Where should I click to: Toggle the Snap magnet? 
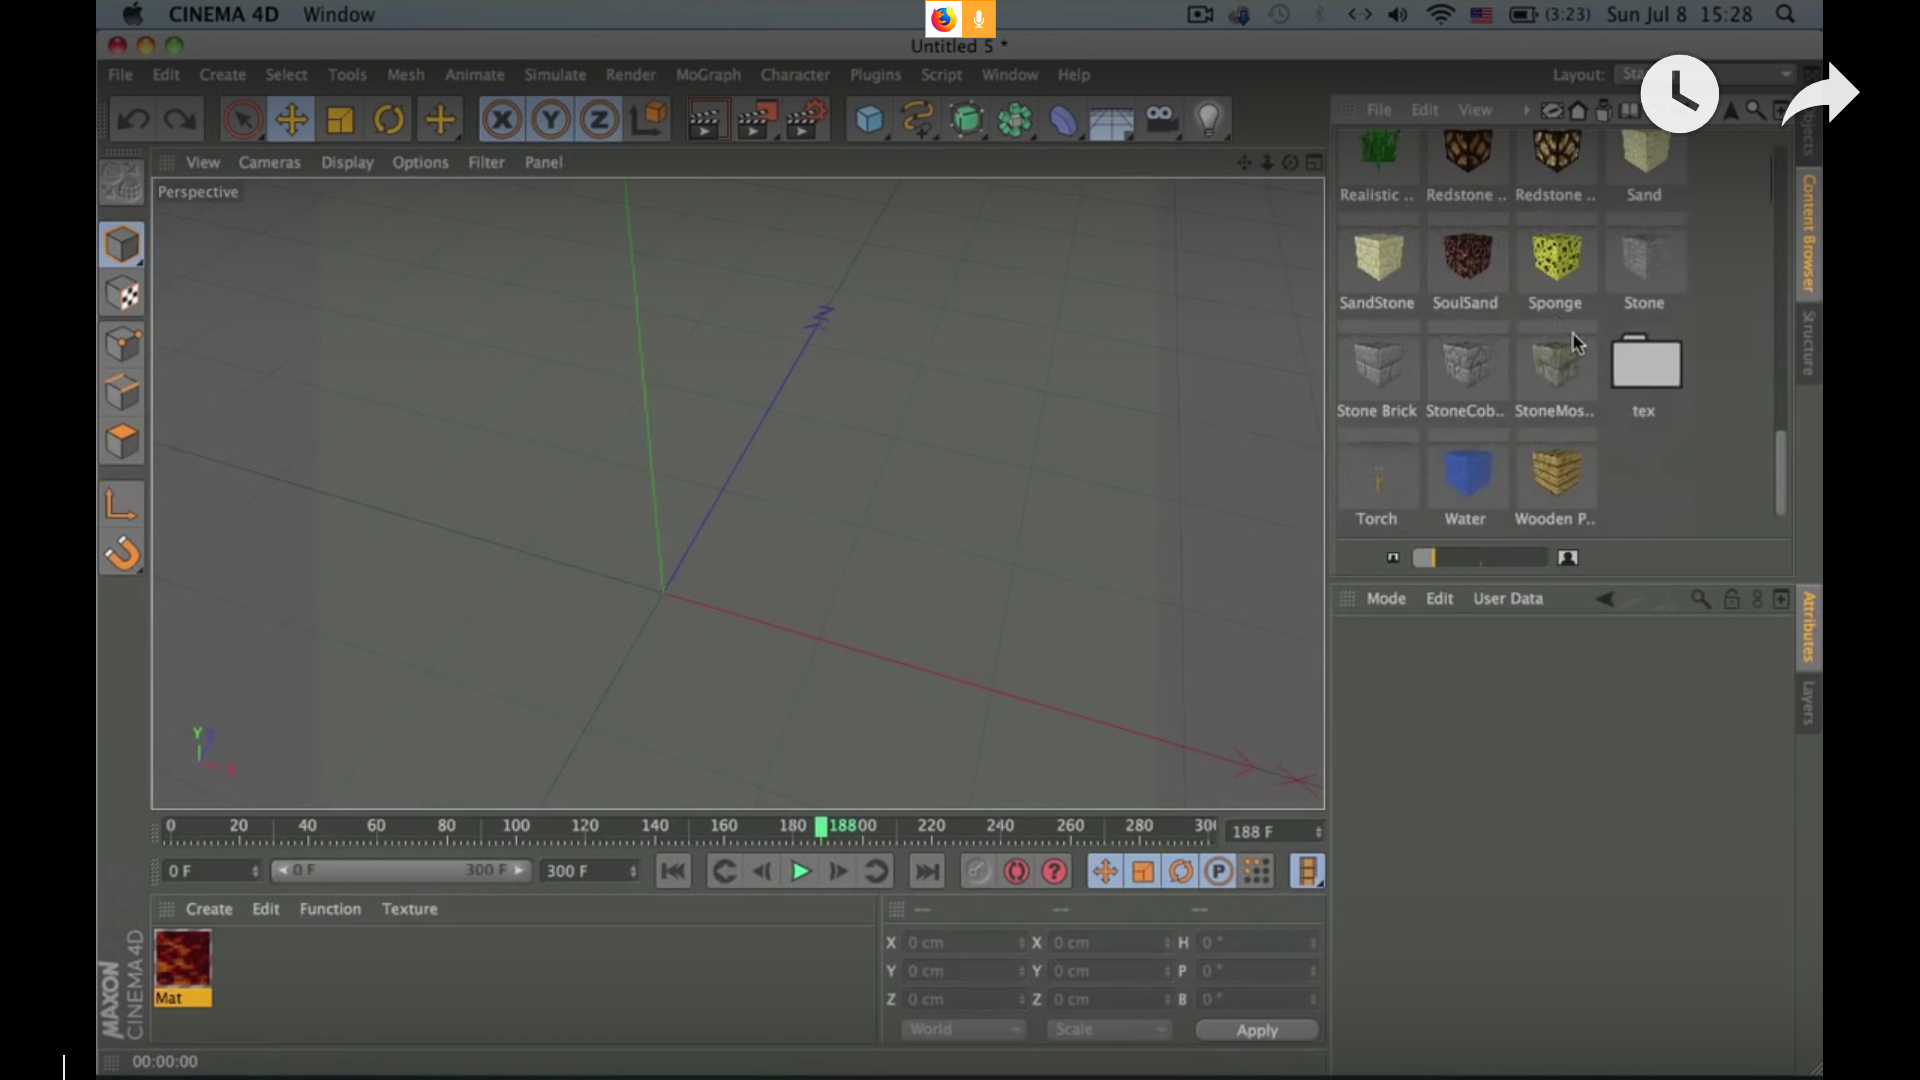(122, 553)
